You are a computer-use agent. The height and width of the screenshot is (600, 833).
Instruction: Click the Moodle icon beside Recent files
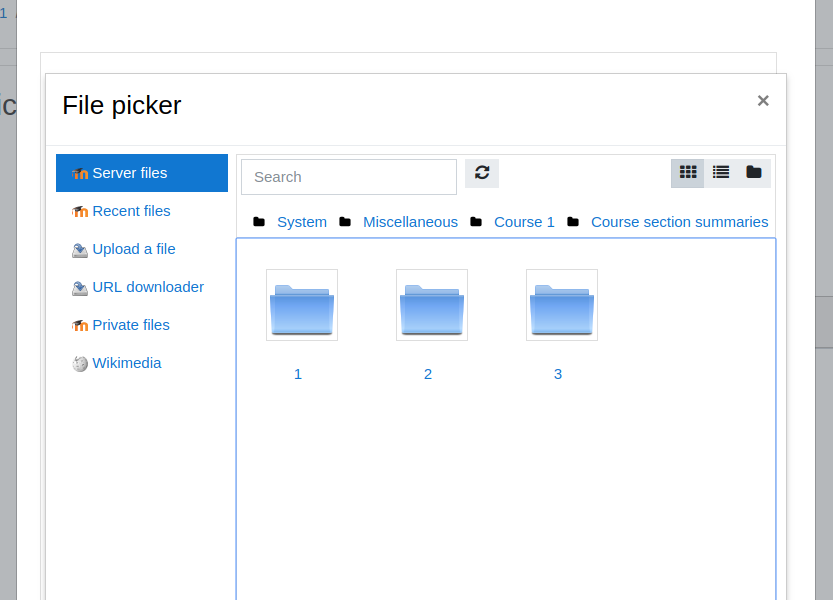tap(80, 212)
